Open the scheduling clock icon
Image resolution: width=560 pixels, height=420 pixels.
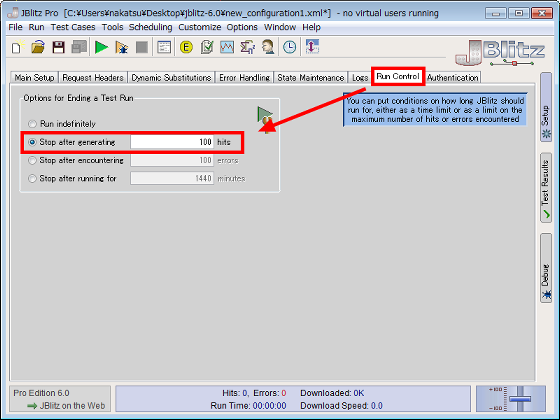[290, 47]
